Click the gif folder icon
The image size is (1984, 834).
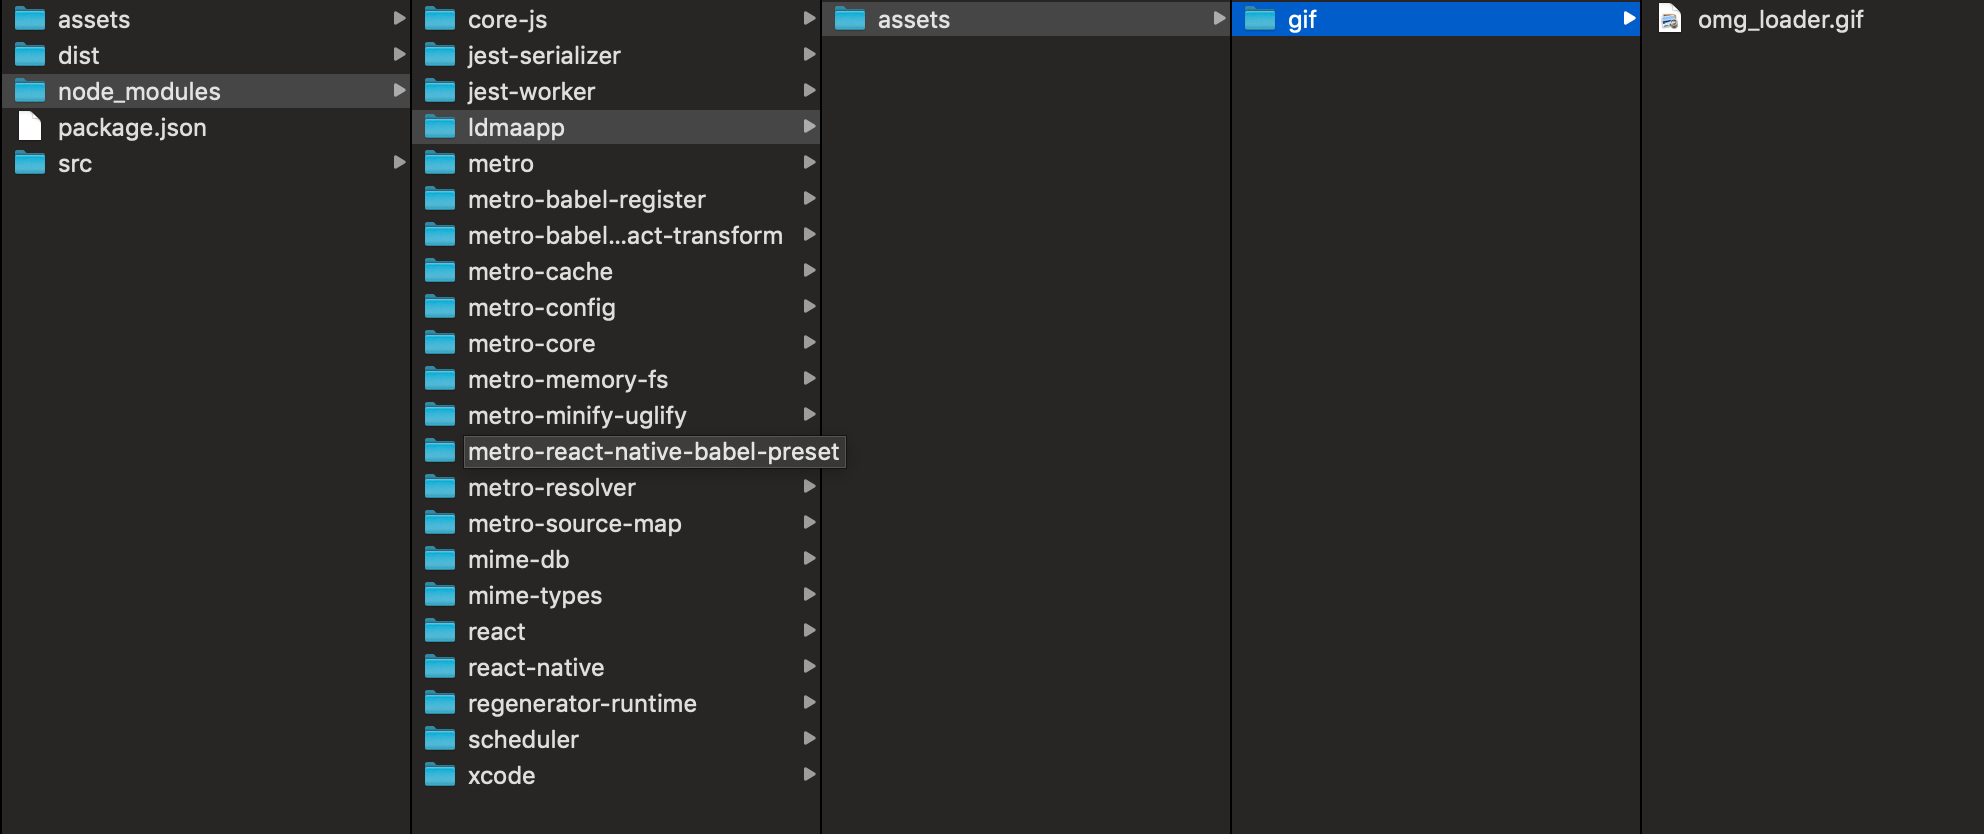pyautogui.click(x=1260, y=19)
